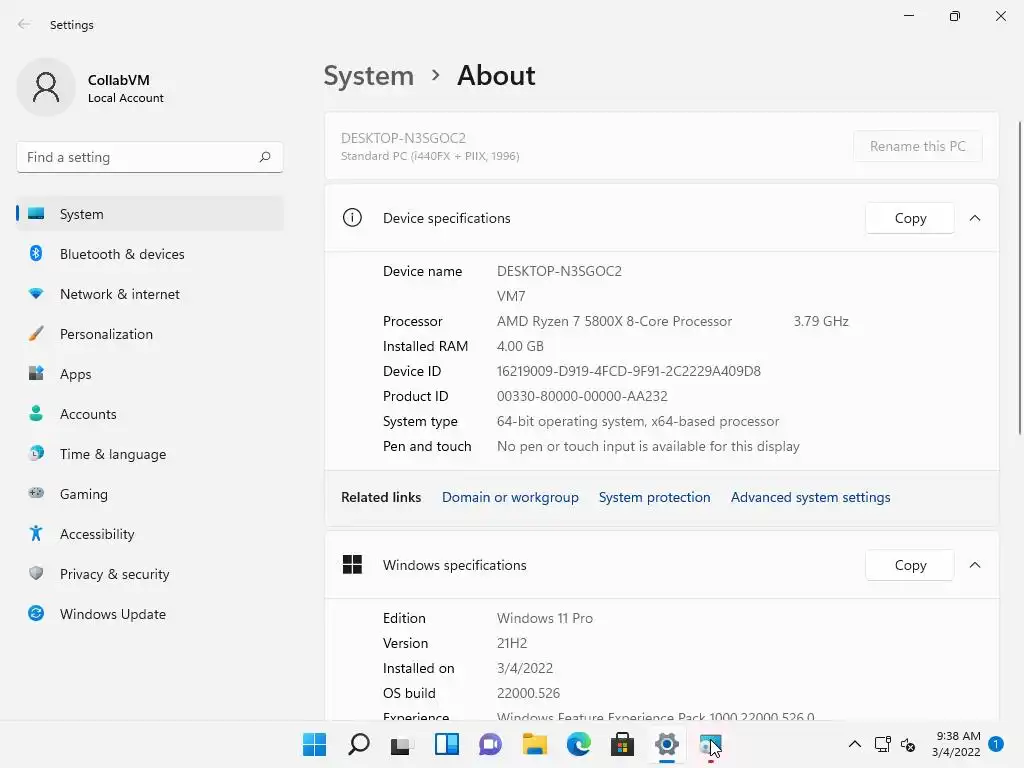This screenshot has width=1024, height=768.
Task: Open Advanced system settings link
Action: 810,497
